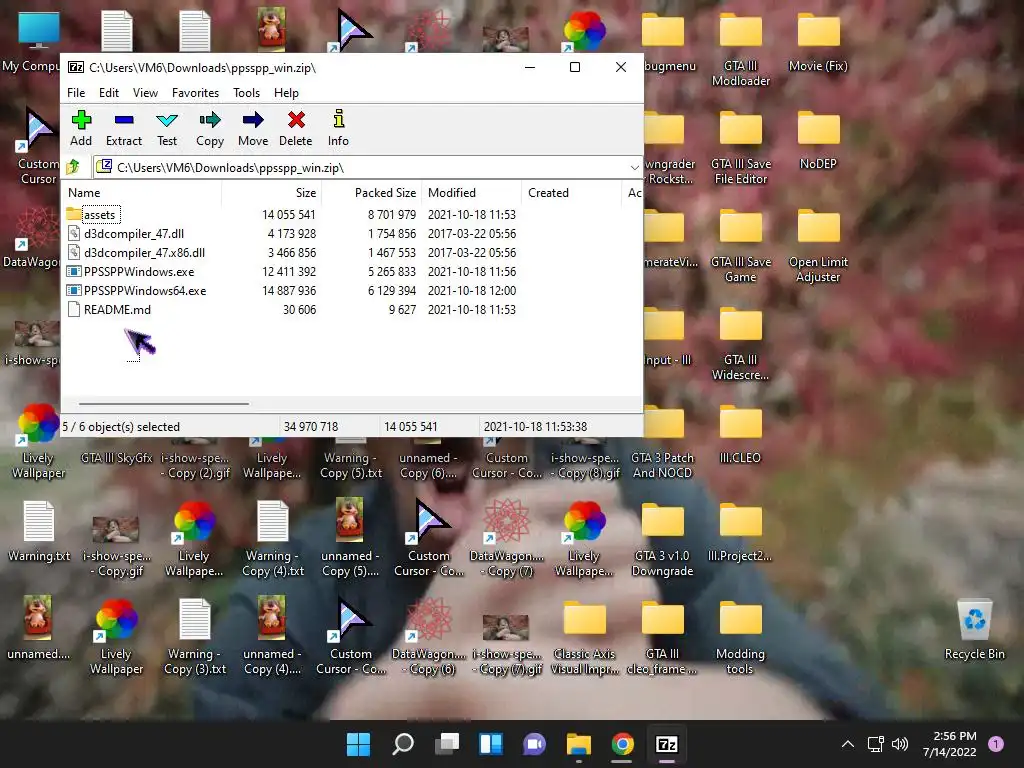Select the III.Project2... desktop folder
This screenshot has width=1024, height=768.
coord(741,532)
